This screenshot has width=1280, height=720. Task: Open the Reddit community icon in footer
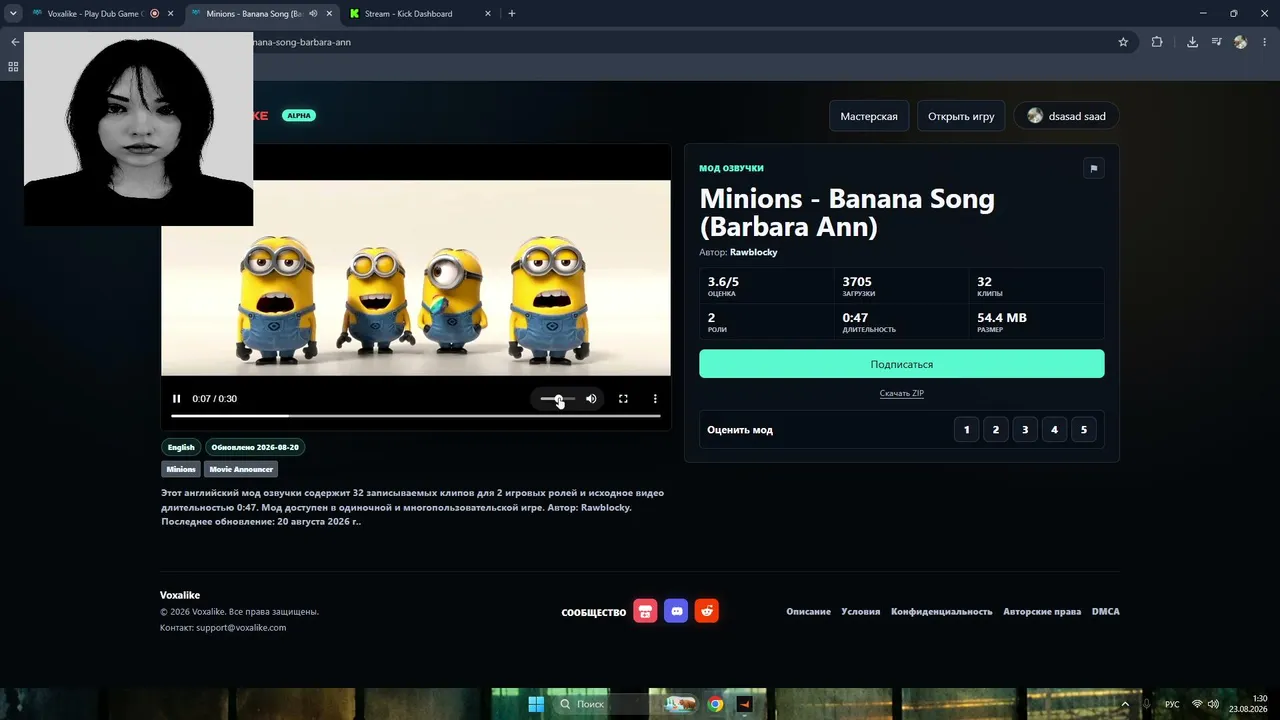click(707, 611)
